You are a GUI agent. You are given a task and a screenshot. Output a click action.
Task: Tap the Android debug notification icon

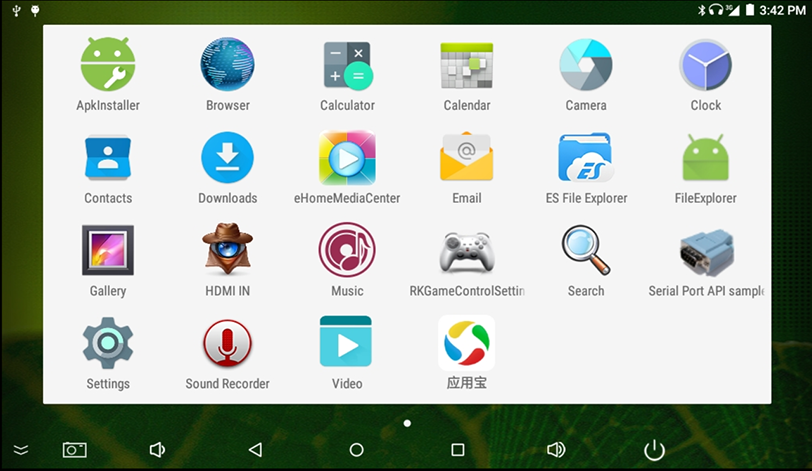click(35, 10)
